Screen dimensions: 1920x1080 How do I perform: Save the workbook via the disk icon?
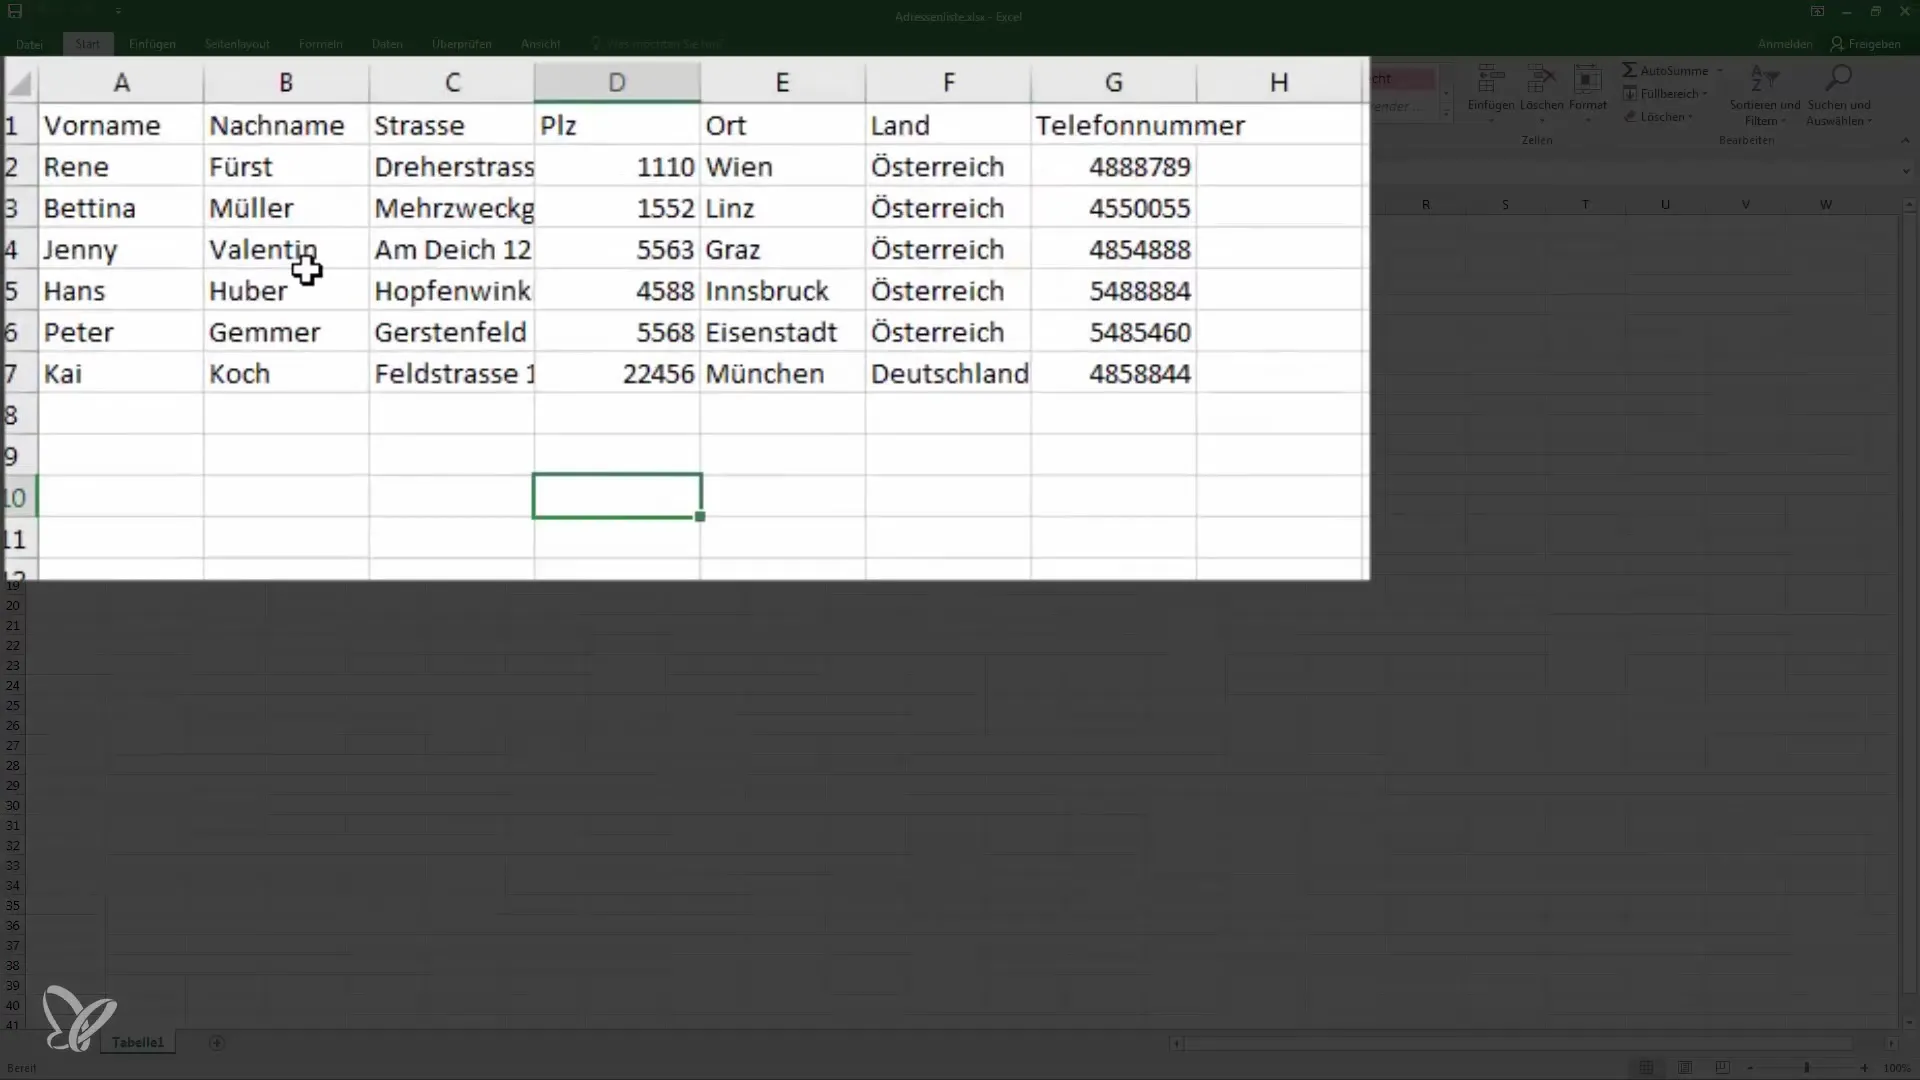[x=15, y=11]
